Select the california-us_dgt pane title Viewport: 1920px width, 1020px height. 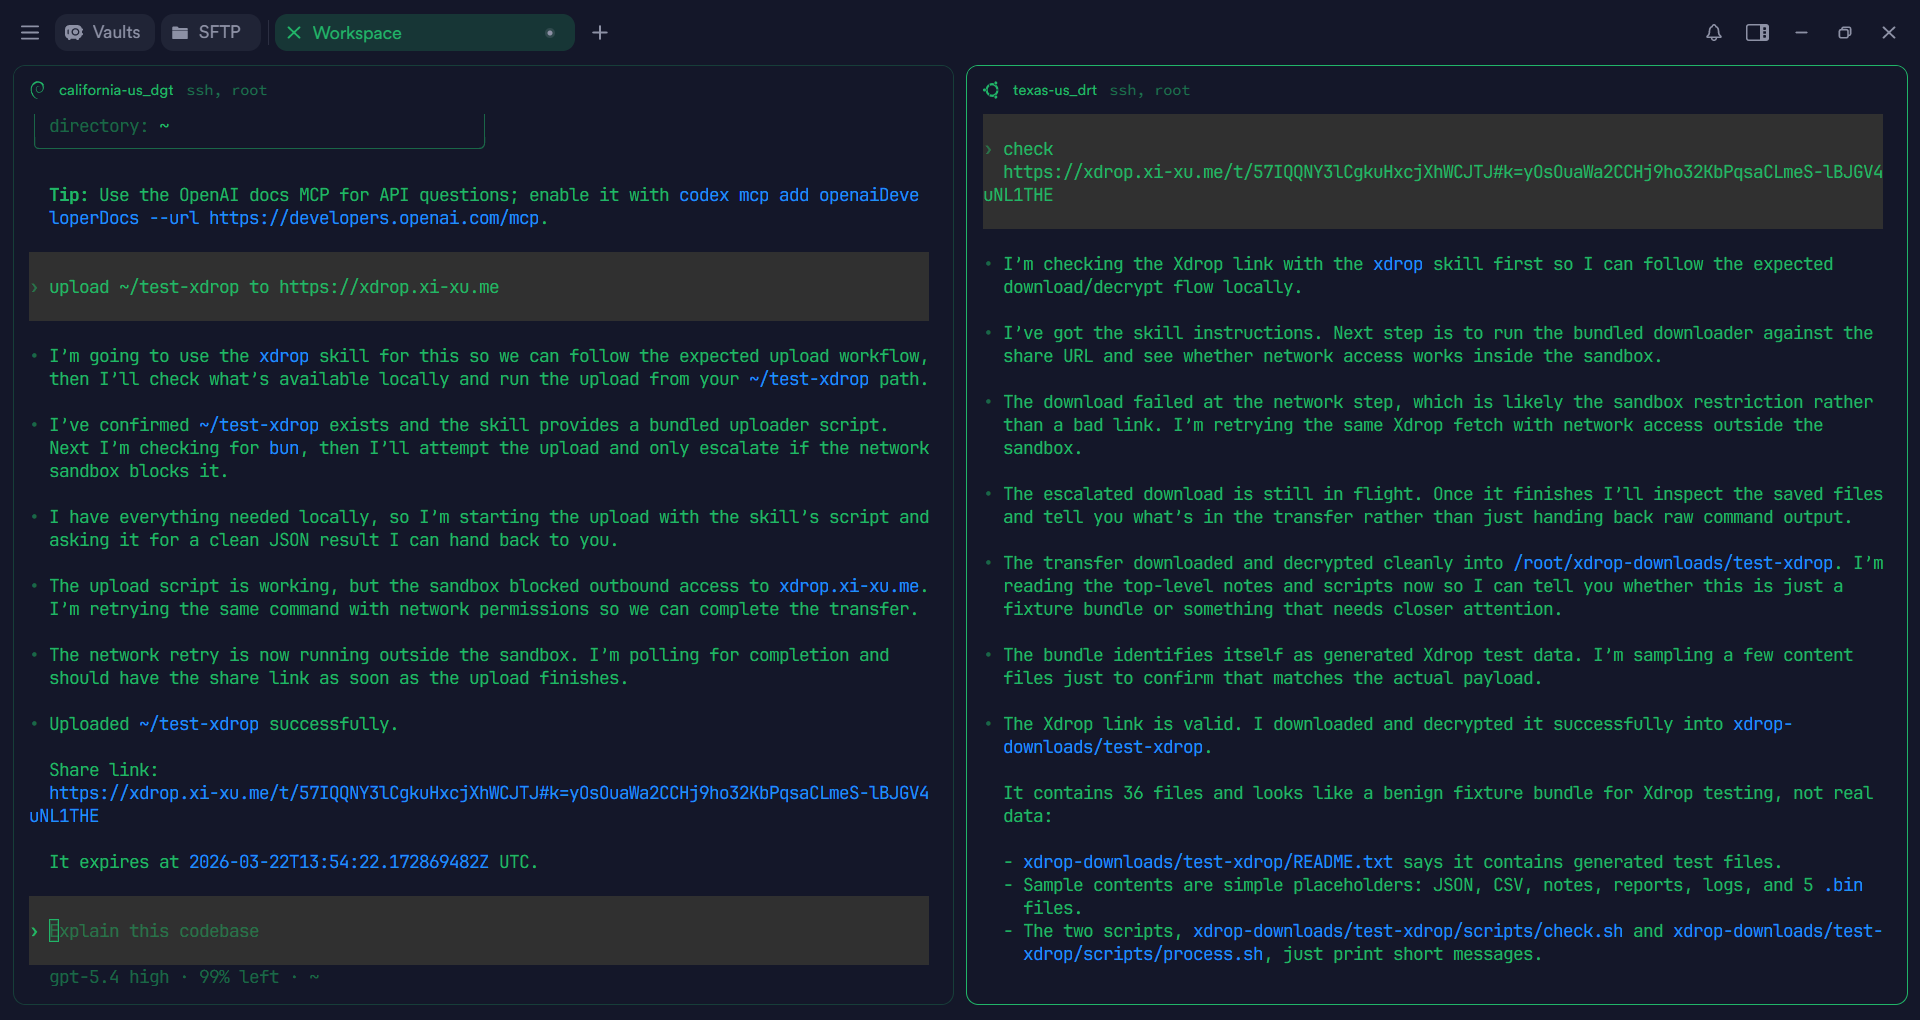point(116,90)
